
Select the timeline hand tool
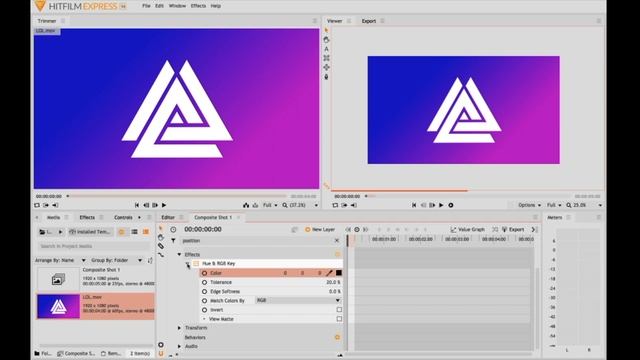(161, 237)
